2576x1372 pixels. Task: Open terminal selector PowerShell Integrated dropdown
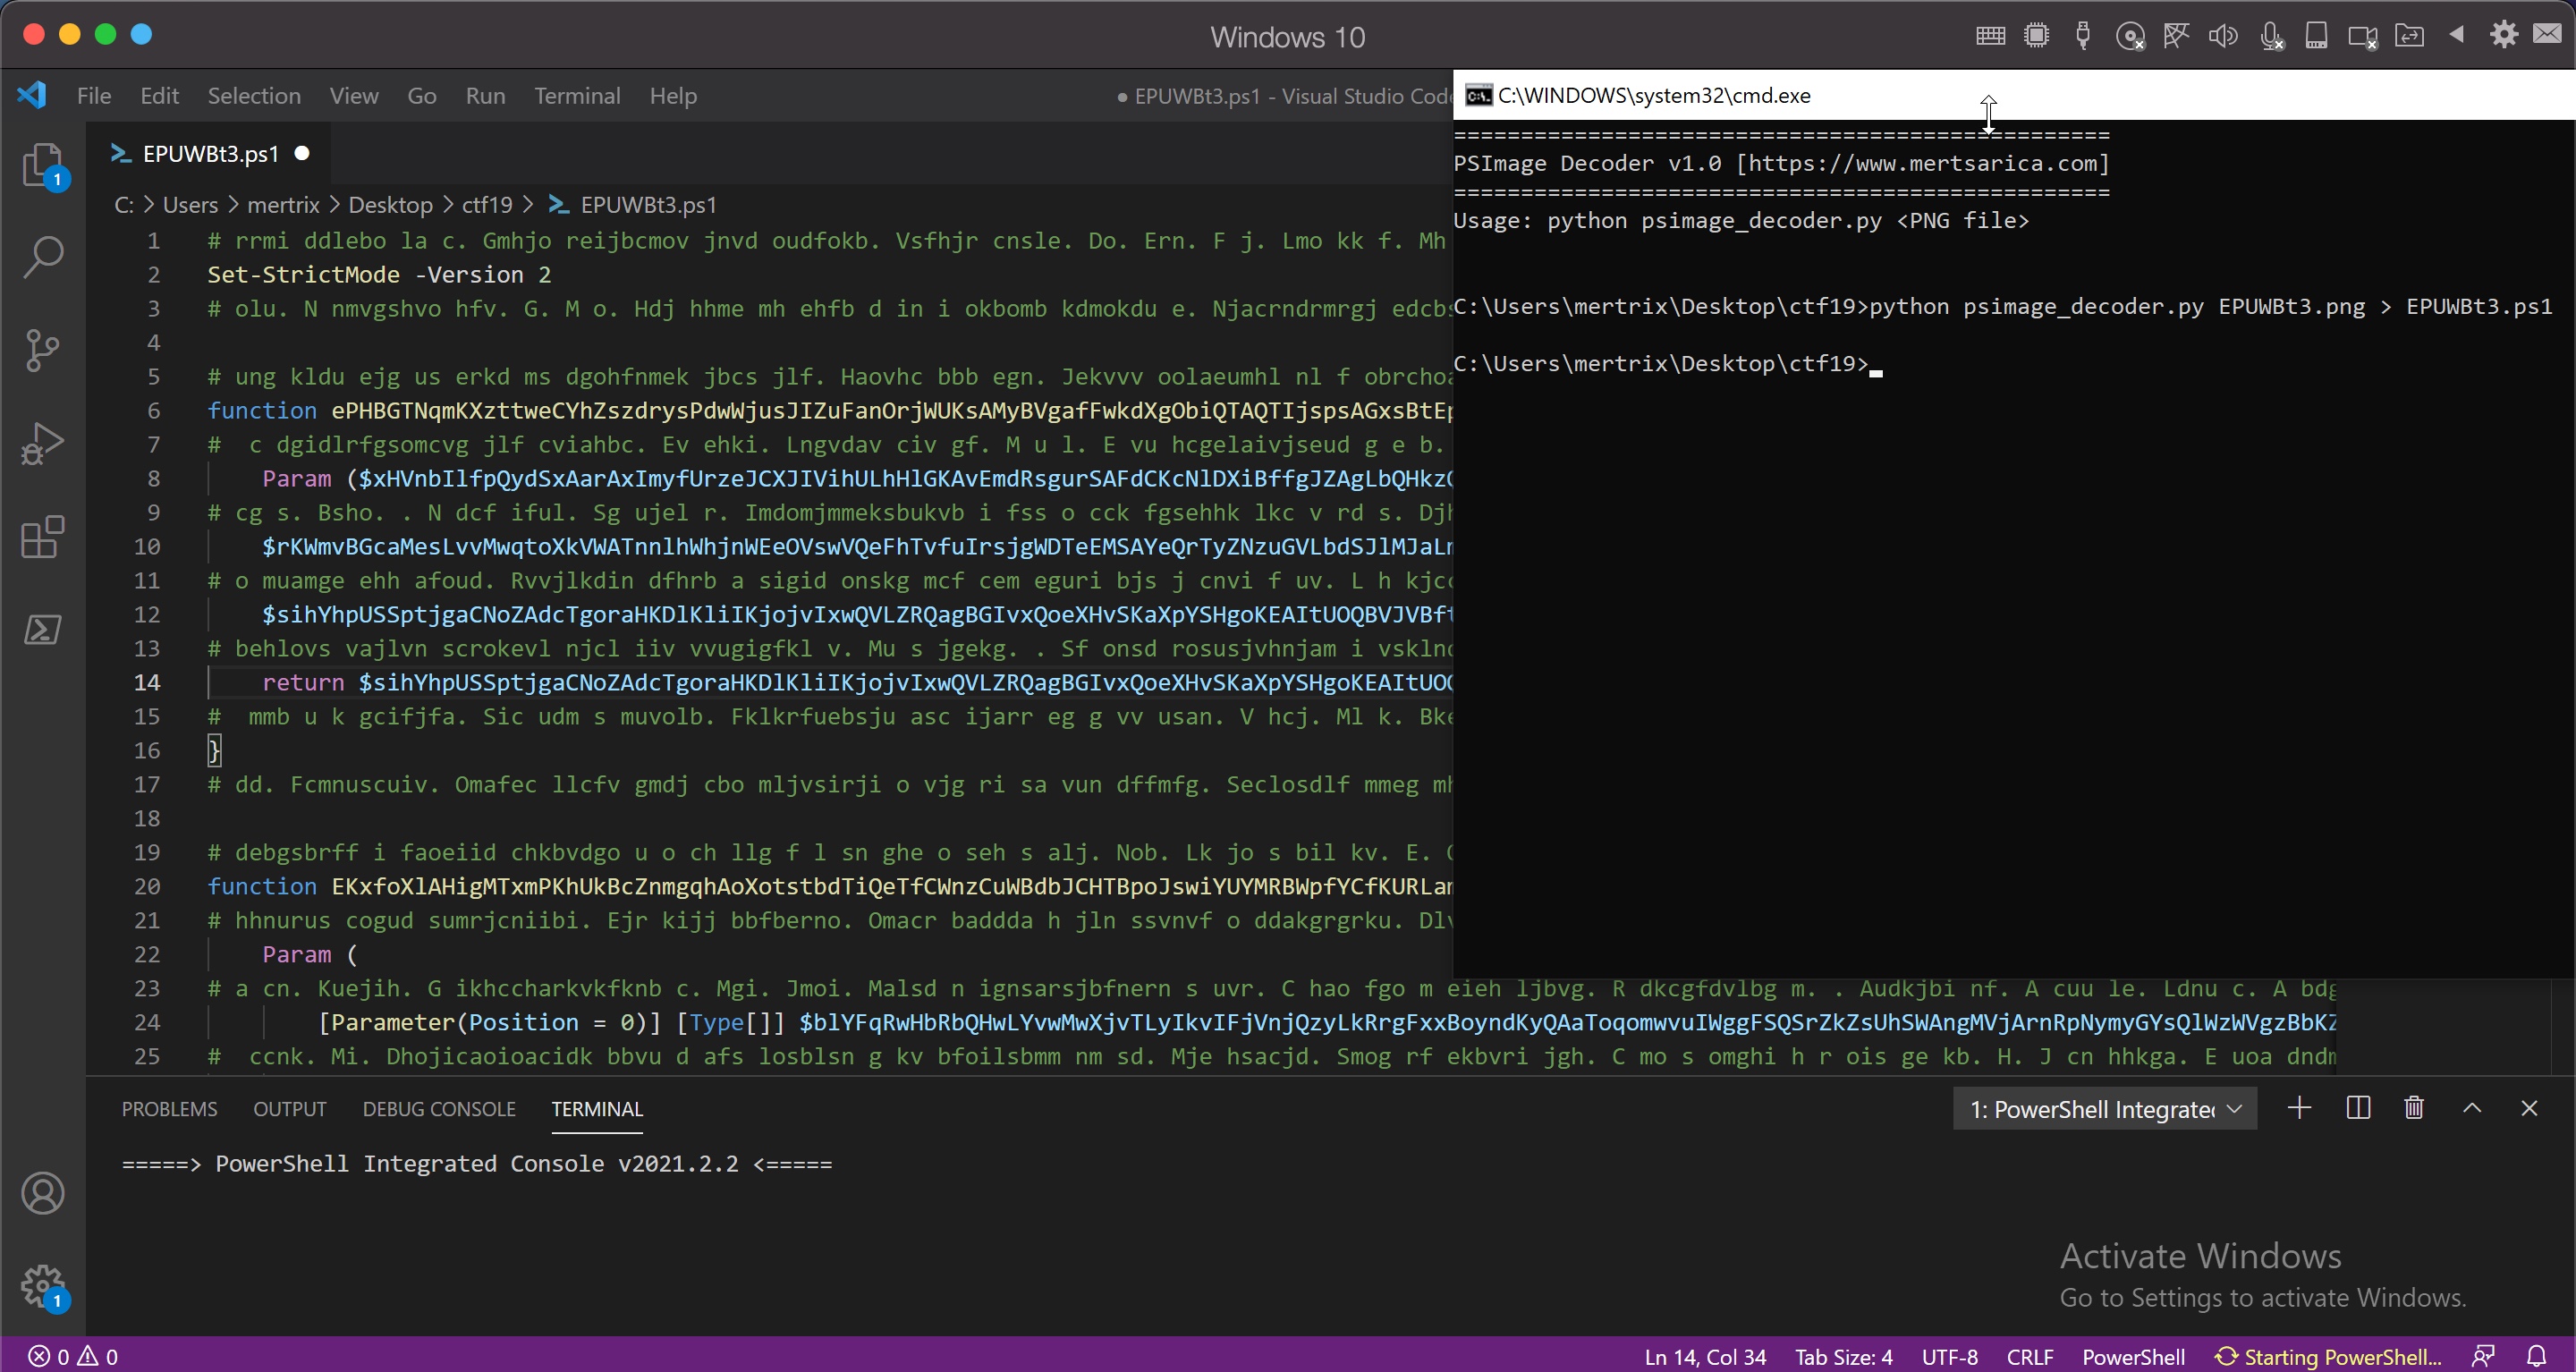tap(2104, 1109)
